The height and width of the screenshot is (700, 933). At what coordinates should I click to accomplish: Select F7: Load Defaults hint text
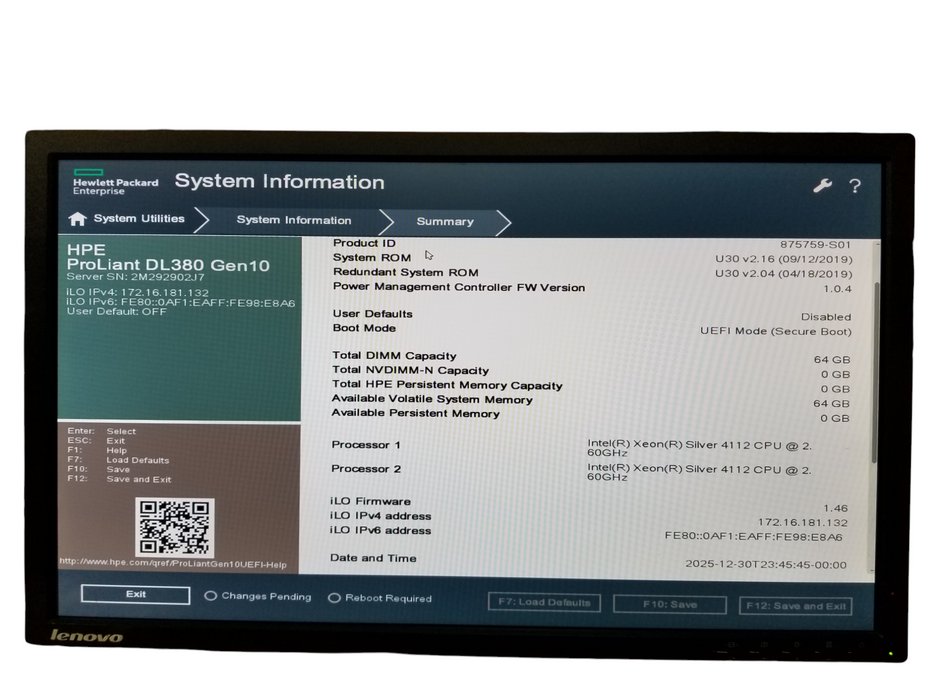pos(118,460)
